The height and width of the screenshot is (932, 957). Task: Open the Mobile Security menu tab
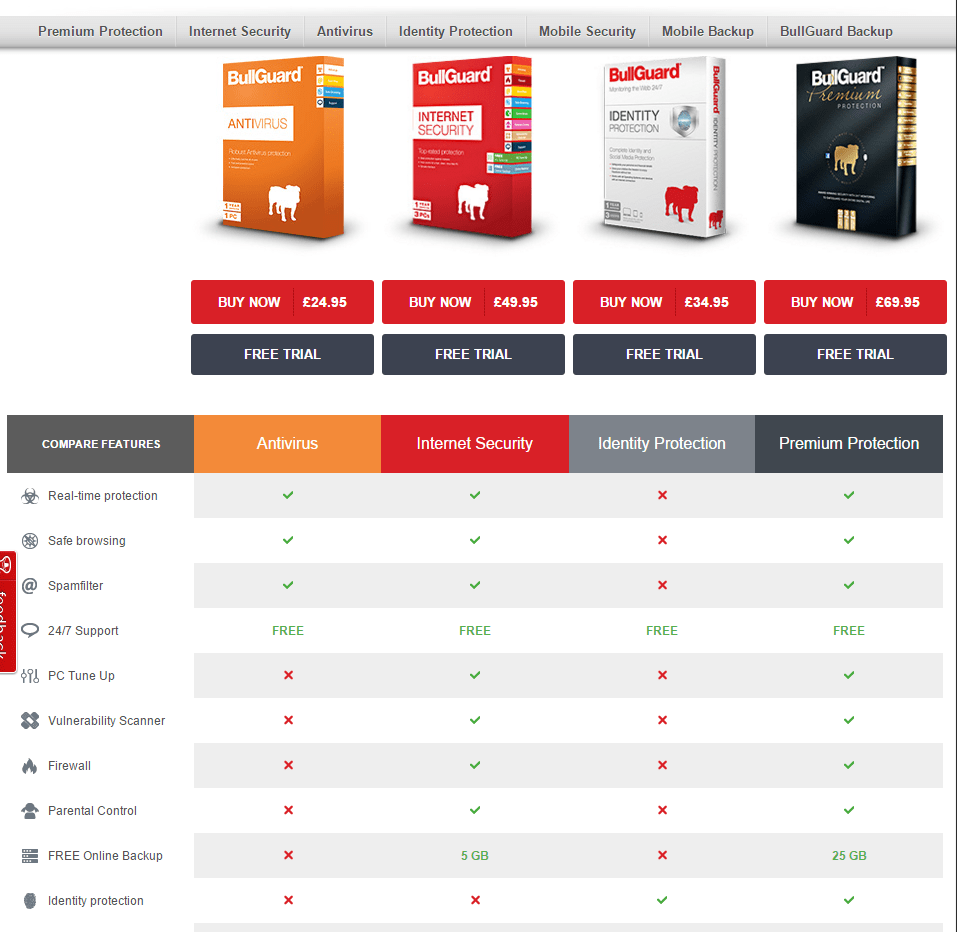pyautogui.click(x=587, y=31)
